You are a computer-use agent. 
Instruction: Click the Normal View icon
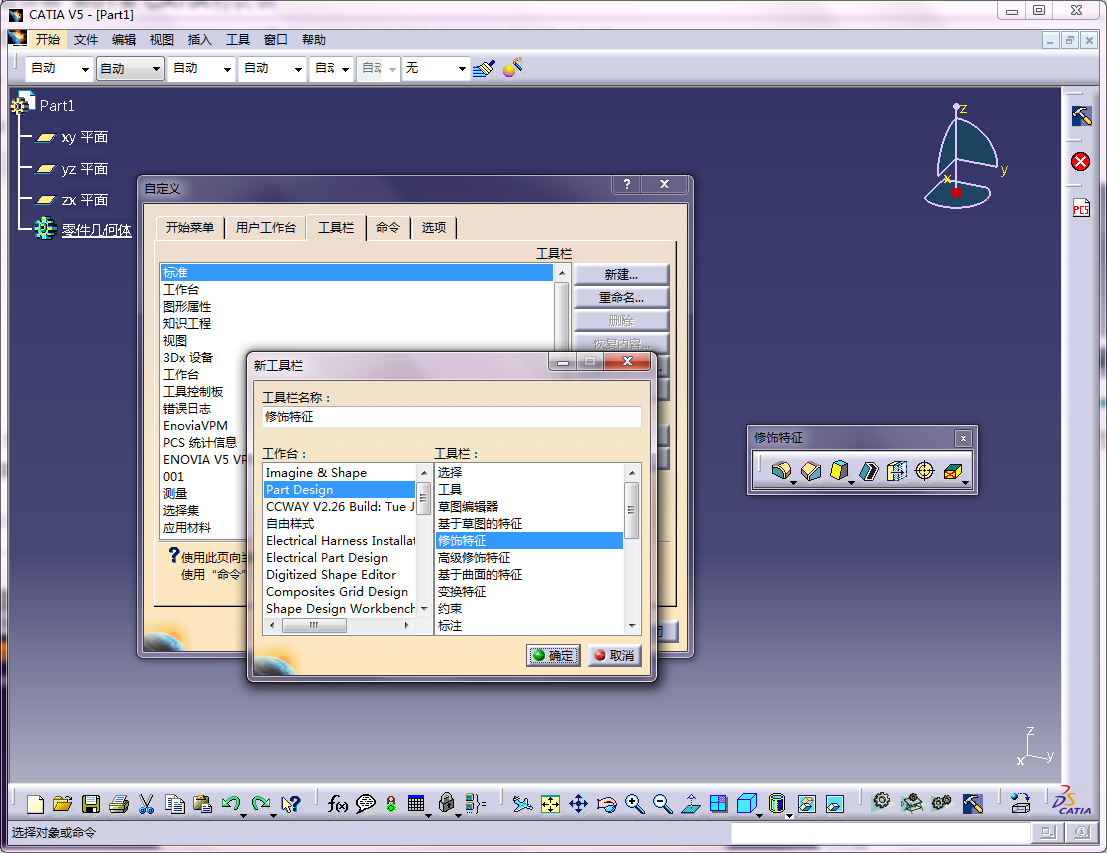690,804
